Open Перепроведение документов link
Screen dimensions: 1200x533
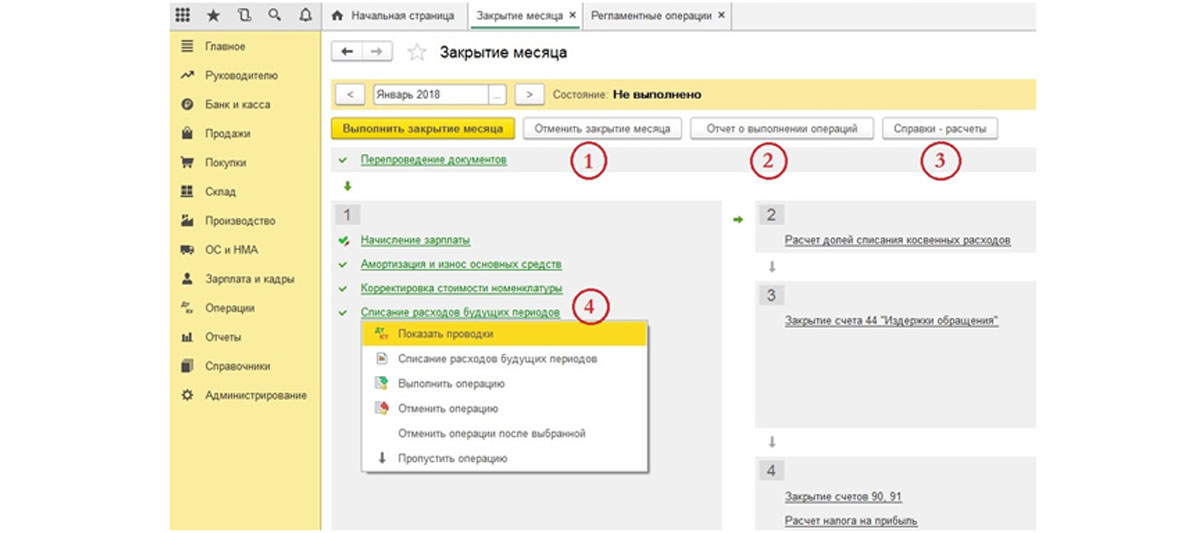coord(434,159)
